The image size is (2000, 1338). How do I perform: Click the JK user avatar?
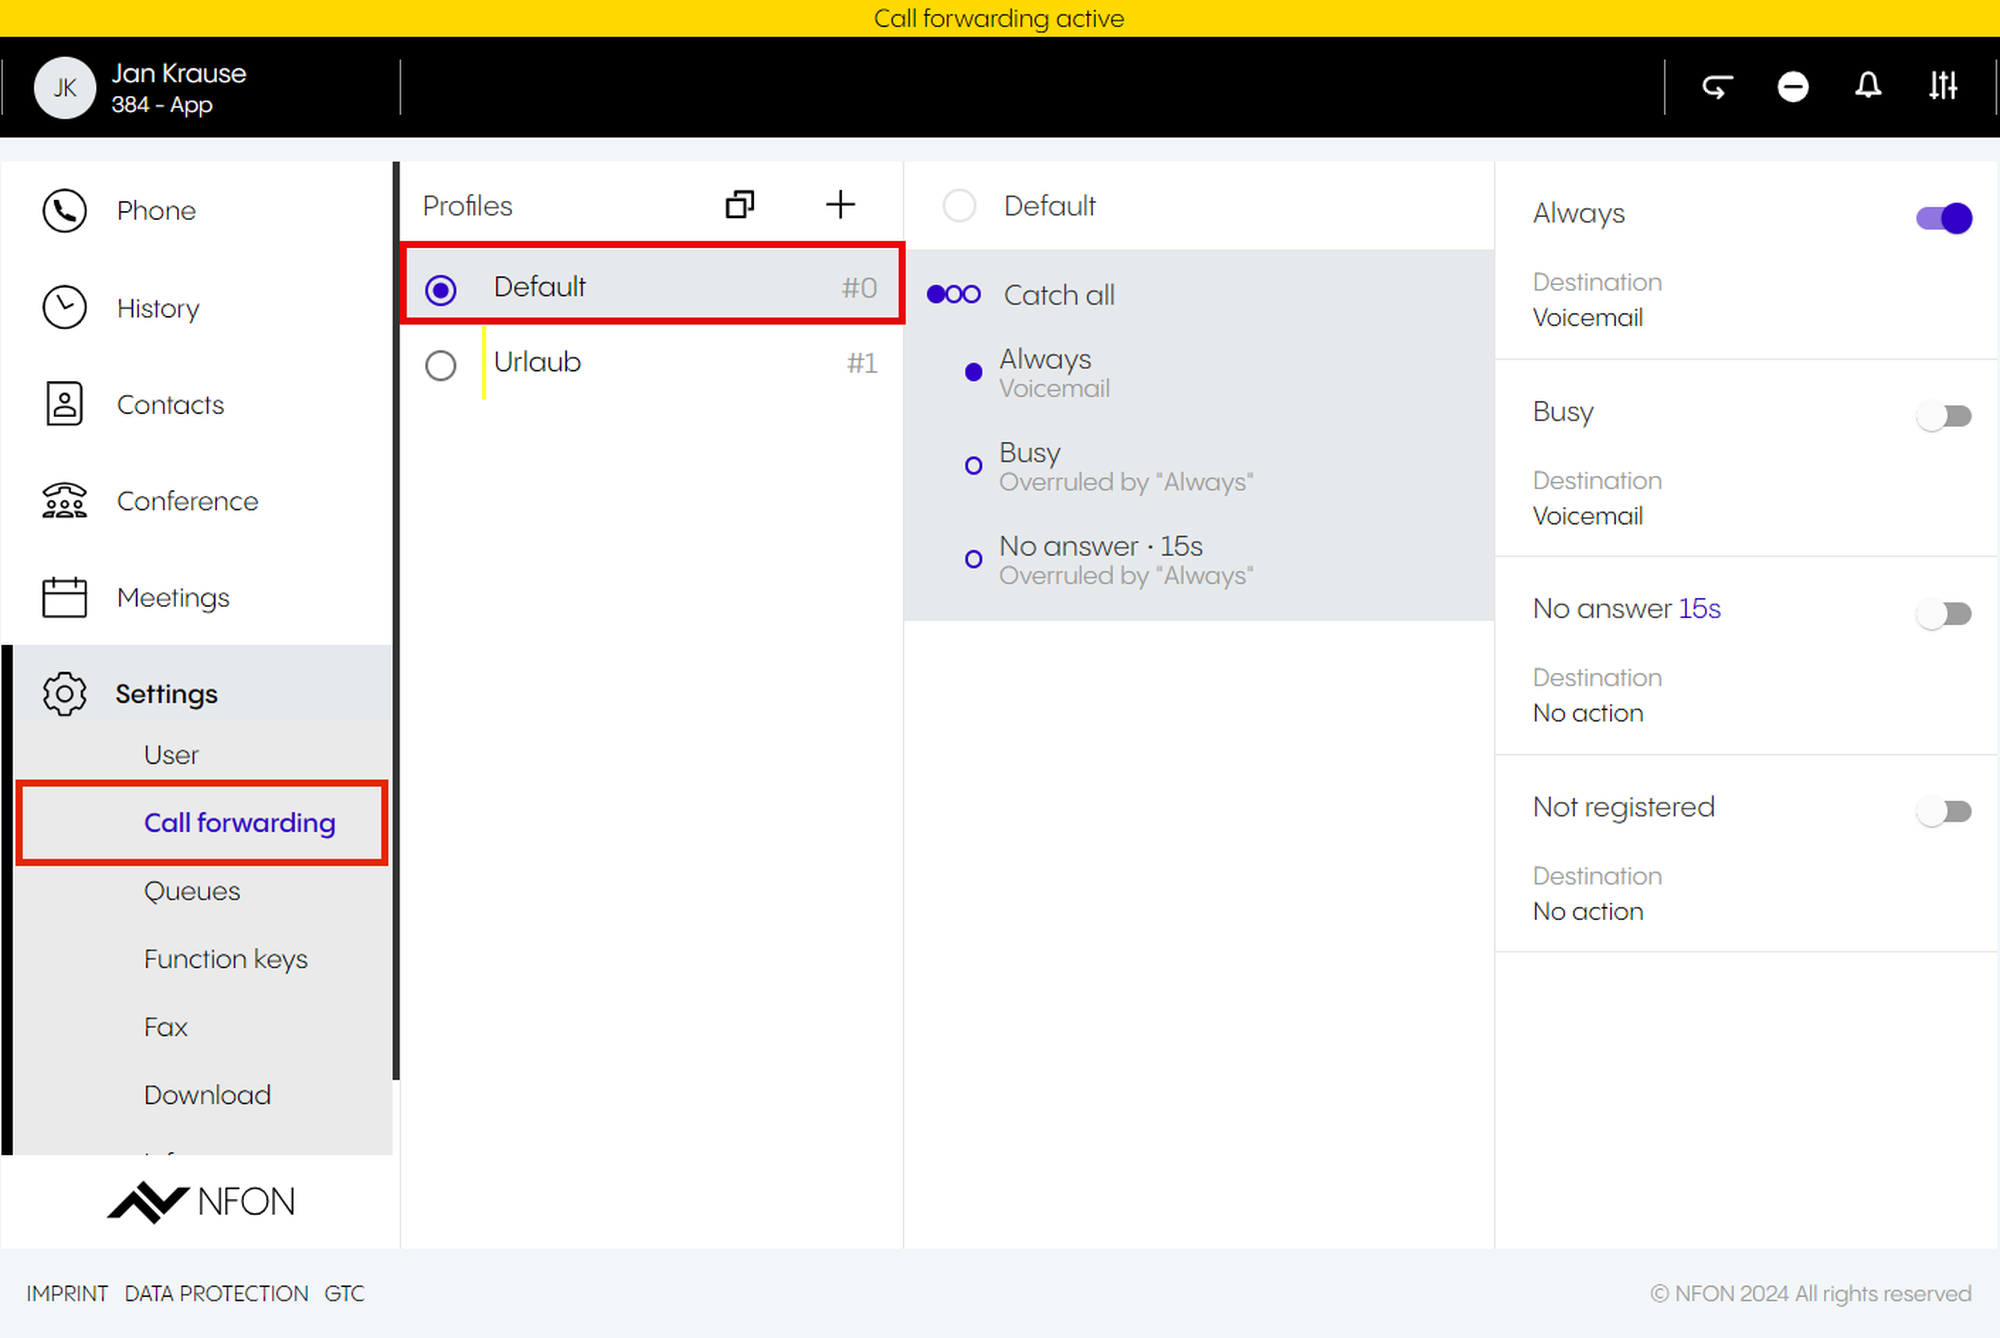(x=65, y=88)
